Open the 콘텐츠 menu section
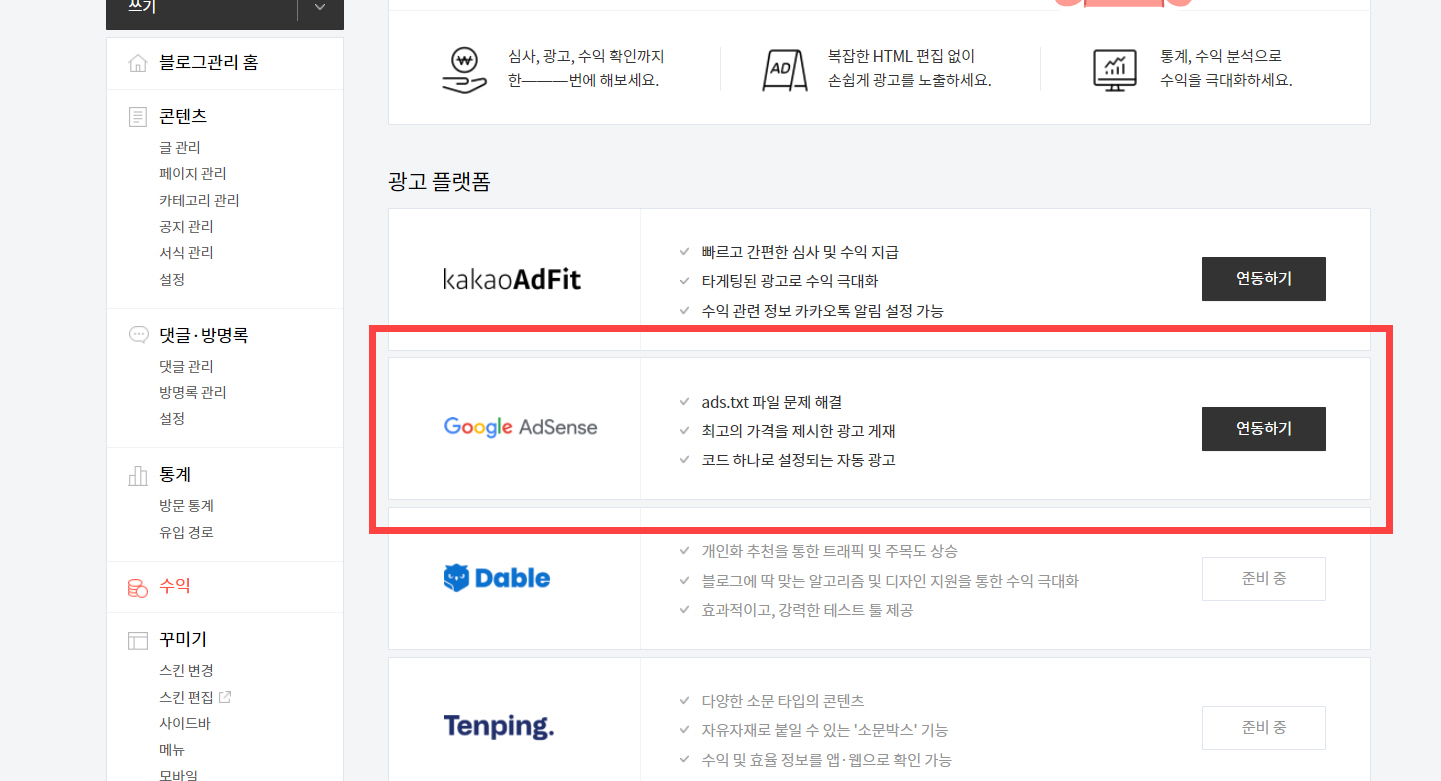Image resolution: width=1441 pixels, height=781 pixels. tap(183, 117)
